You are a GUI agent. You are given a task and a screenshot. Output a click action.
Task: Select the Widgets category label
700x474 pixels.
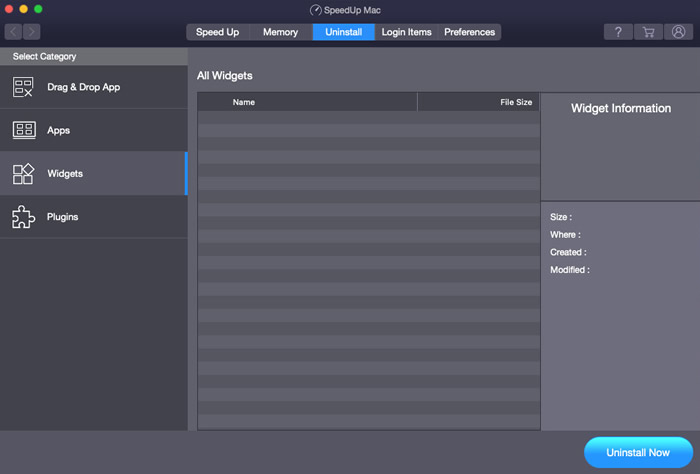65,174
